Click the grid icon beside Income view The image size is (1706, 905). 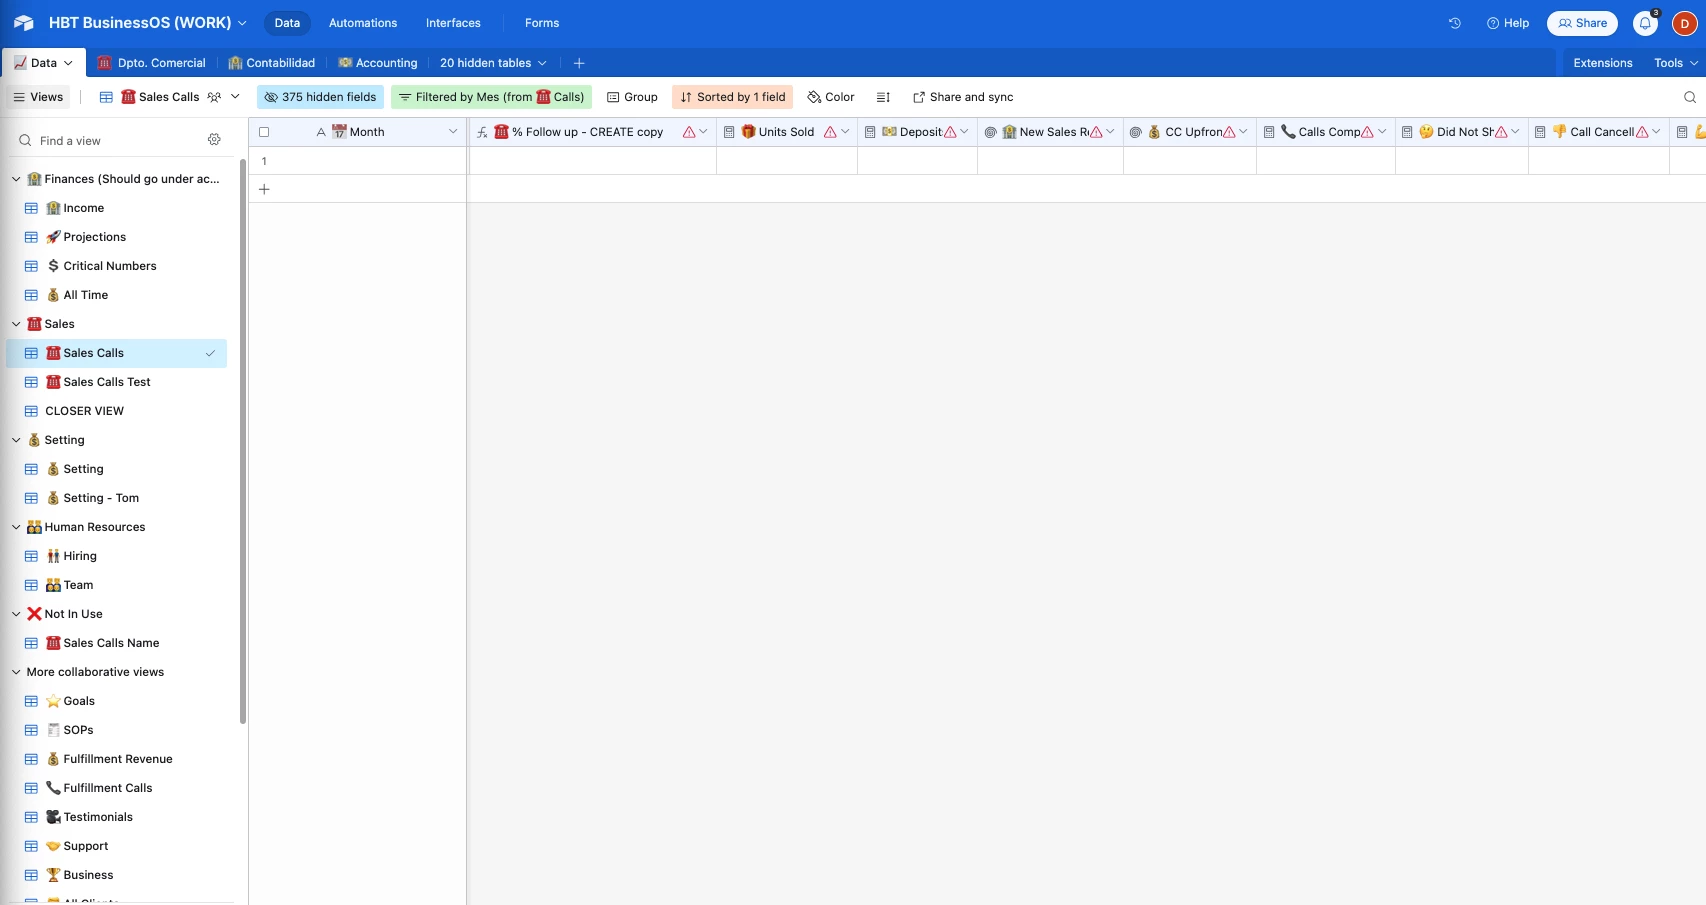(x=31, y=208)
